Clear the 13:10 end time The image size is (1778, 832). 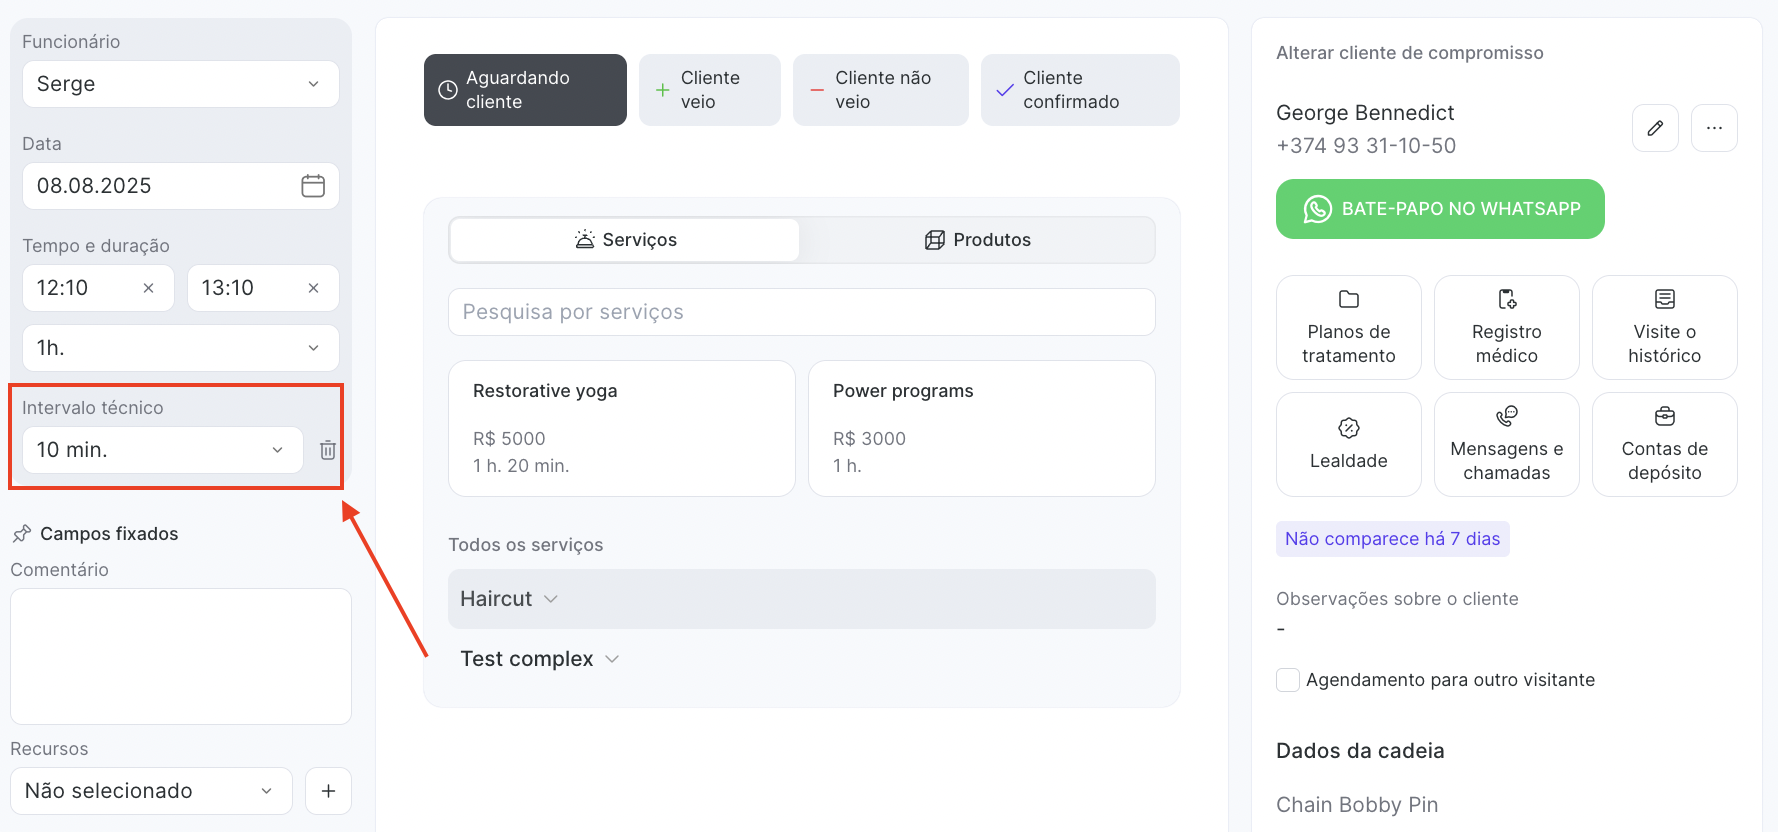tap(313, 288)
